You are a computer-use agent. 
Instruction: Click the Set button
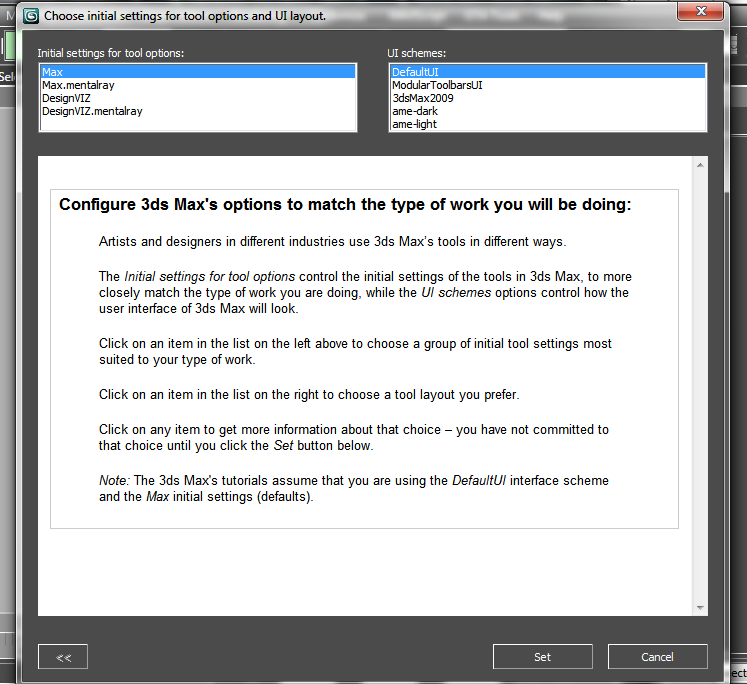pos(542,657)
